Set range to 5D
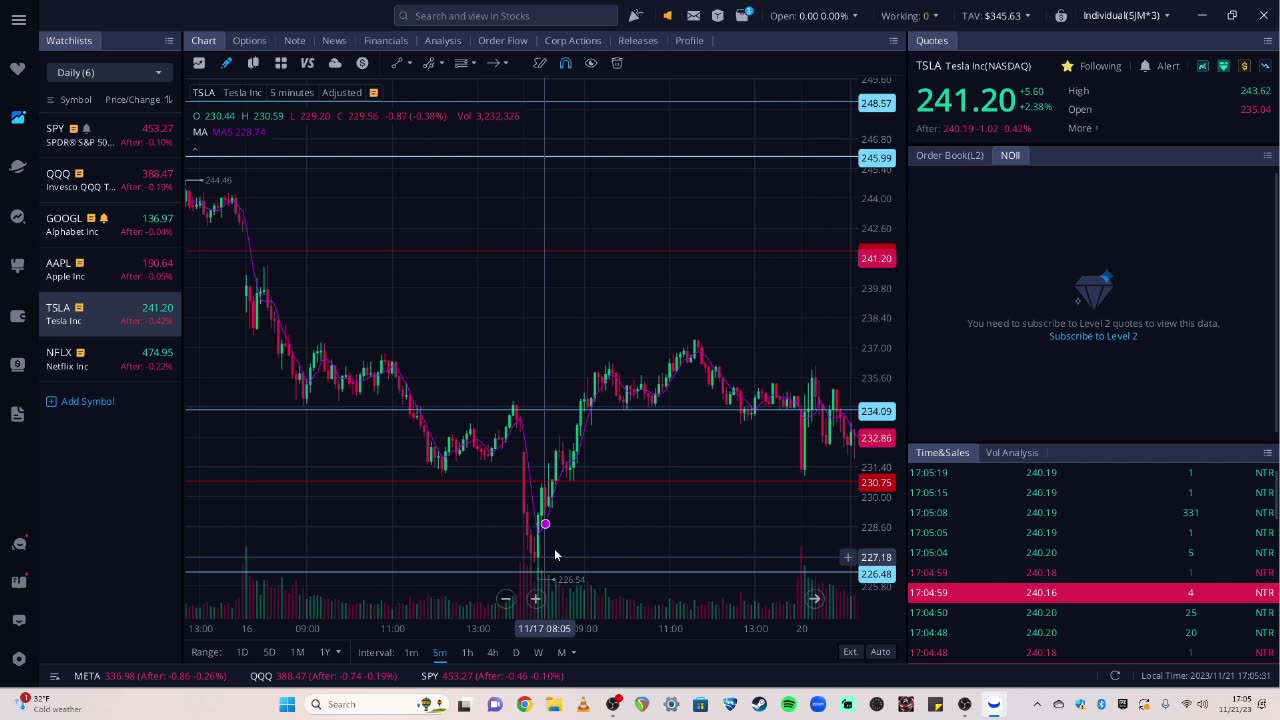Screen dimensions: 1280x720 [x=269, y=652]
